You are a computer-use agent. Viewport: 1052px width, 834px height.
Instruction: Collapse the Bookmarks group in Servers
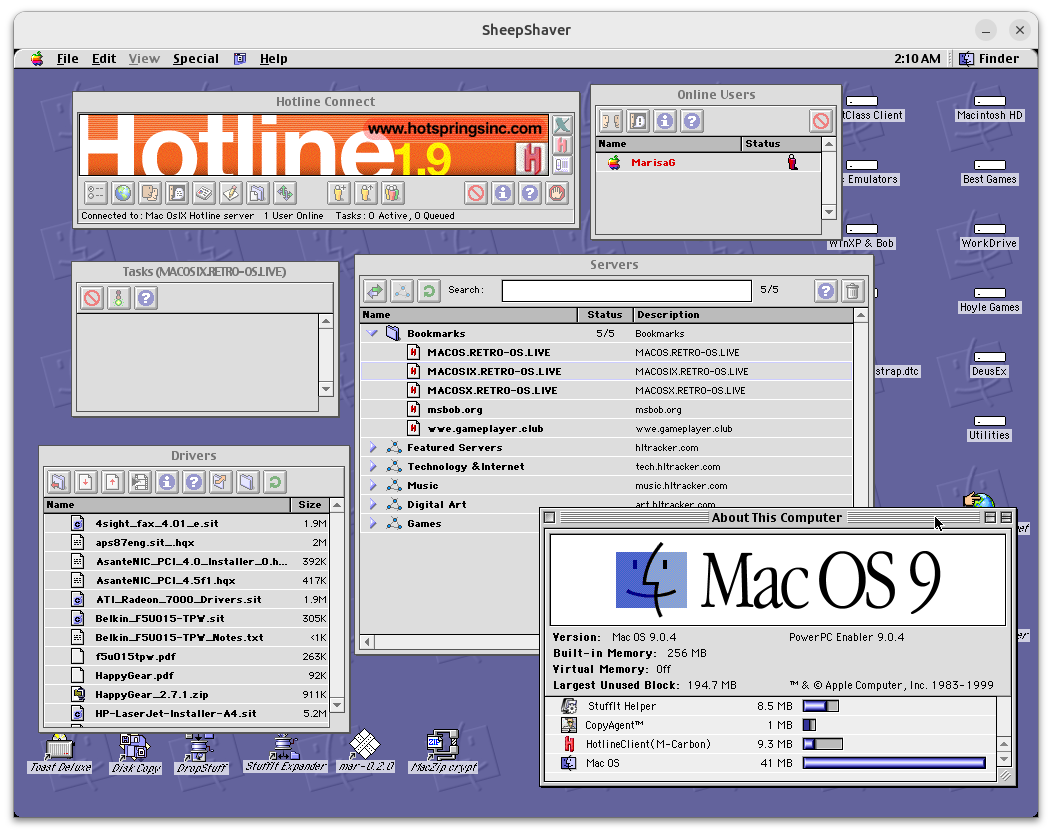pos(372,333)
